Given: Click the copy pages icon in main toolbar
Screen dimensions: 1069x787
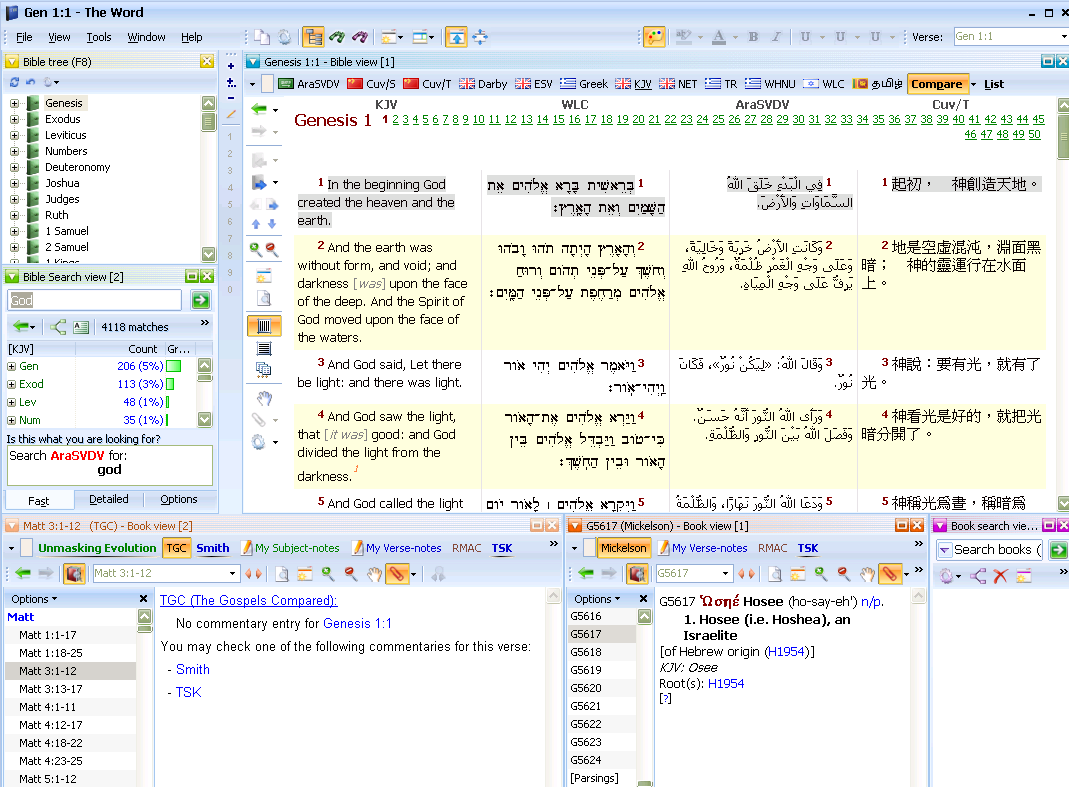Looking at the screenshot, I should click(262, 37).
